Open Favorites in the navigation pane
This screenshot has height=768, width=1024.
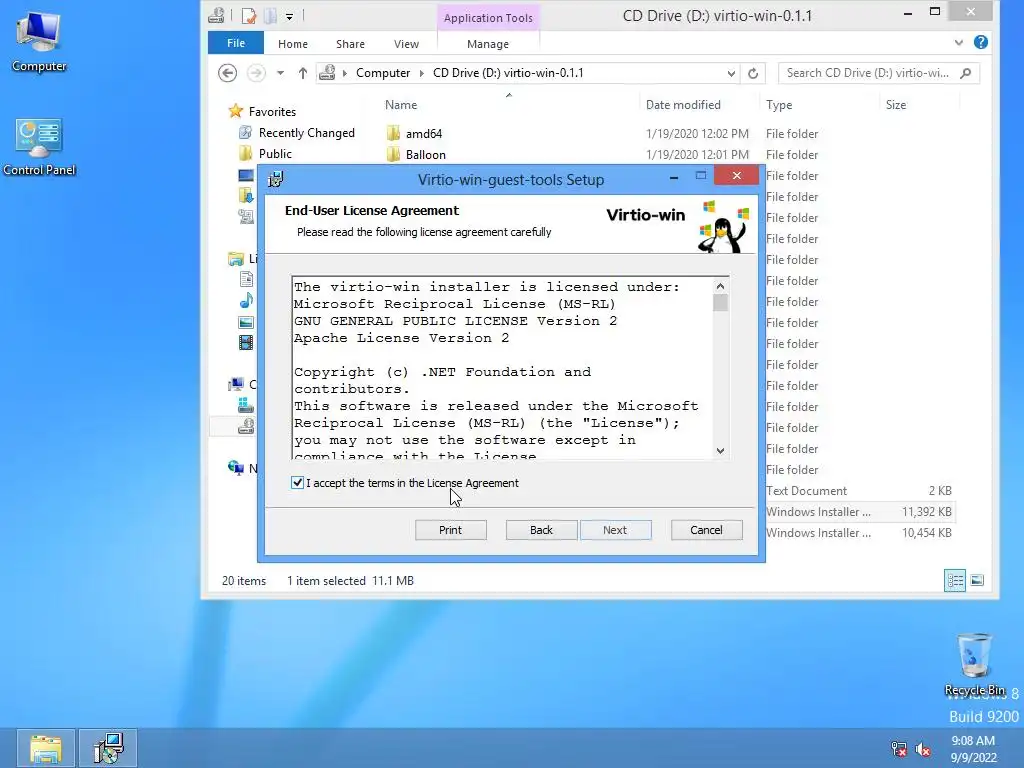(272, 112)
